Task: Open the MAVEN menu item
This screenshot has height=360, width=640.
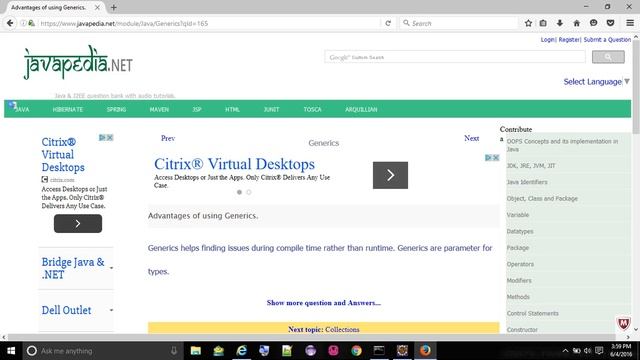Action: pyautogui.click(x=159, y=109)
